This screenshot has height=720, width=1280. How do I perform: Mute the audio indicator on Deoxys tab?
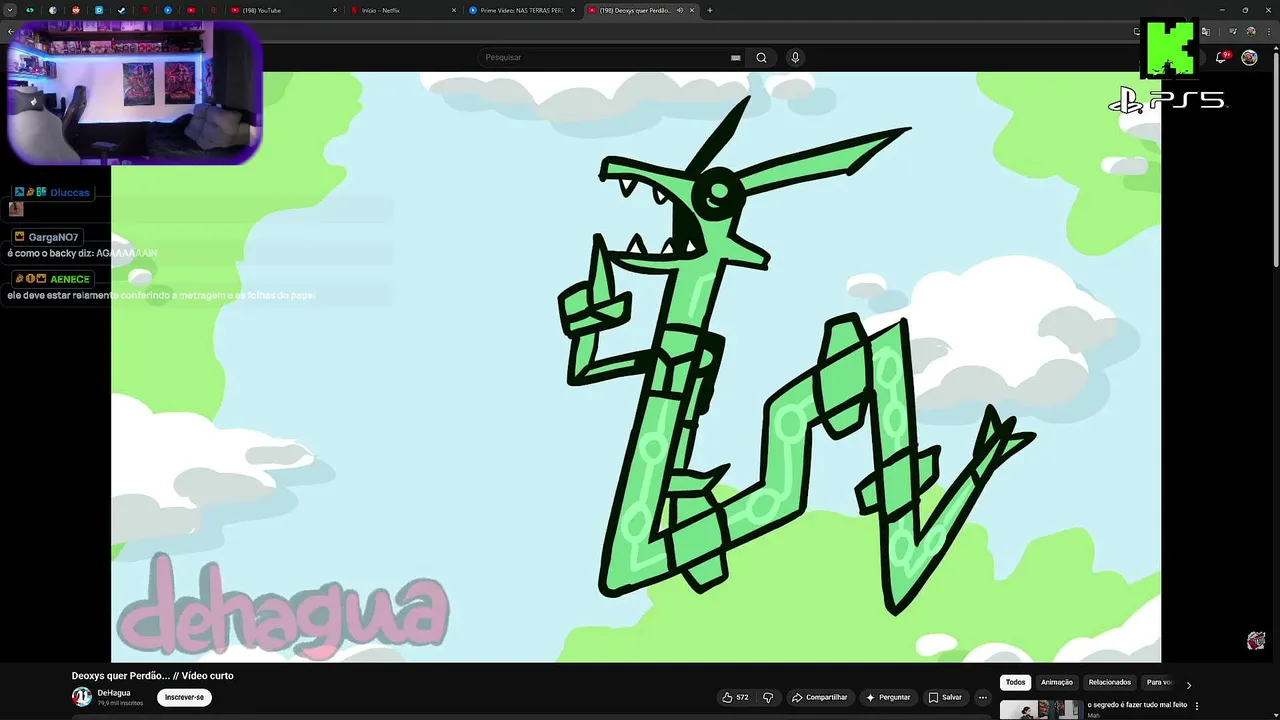coord(680,10)
